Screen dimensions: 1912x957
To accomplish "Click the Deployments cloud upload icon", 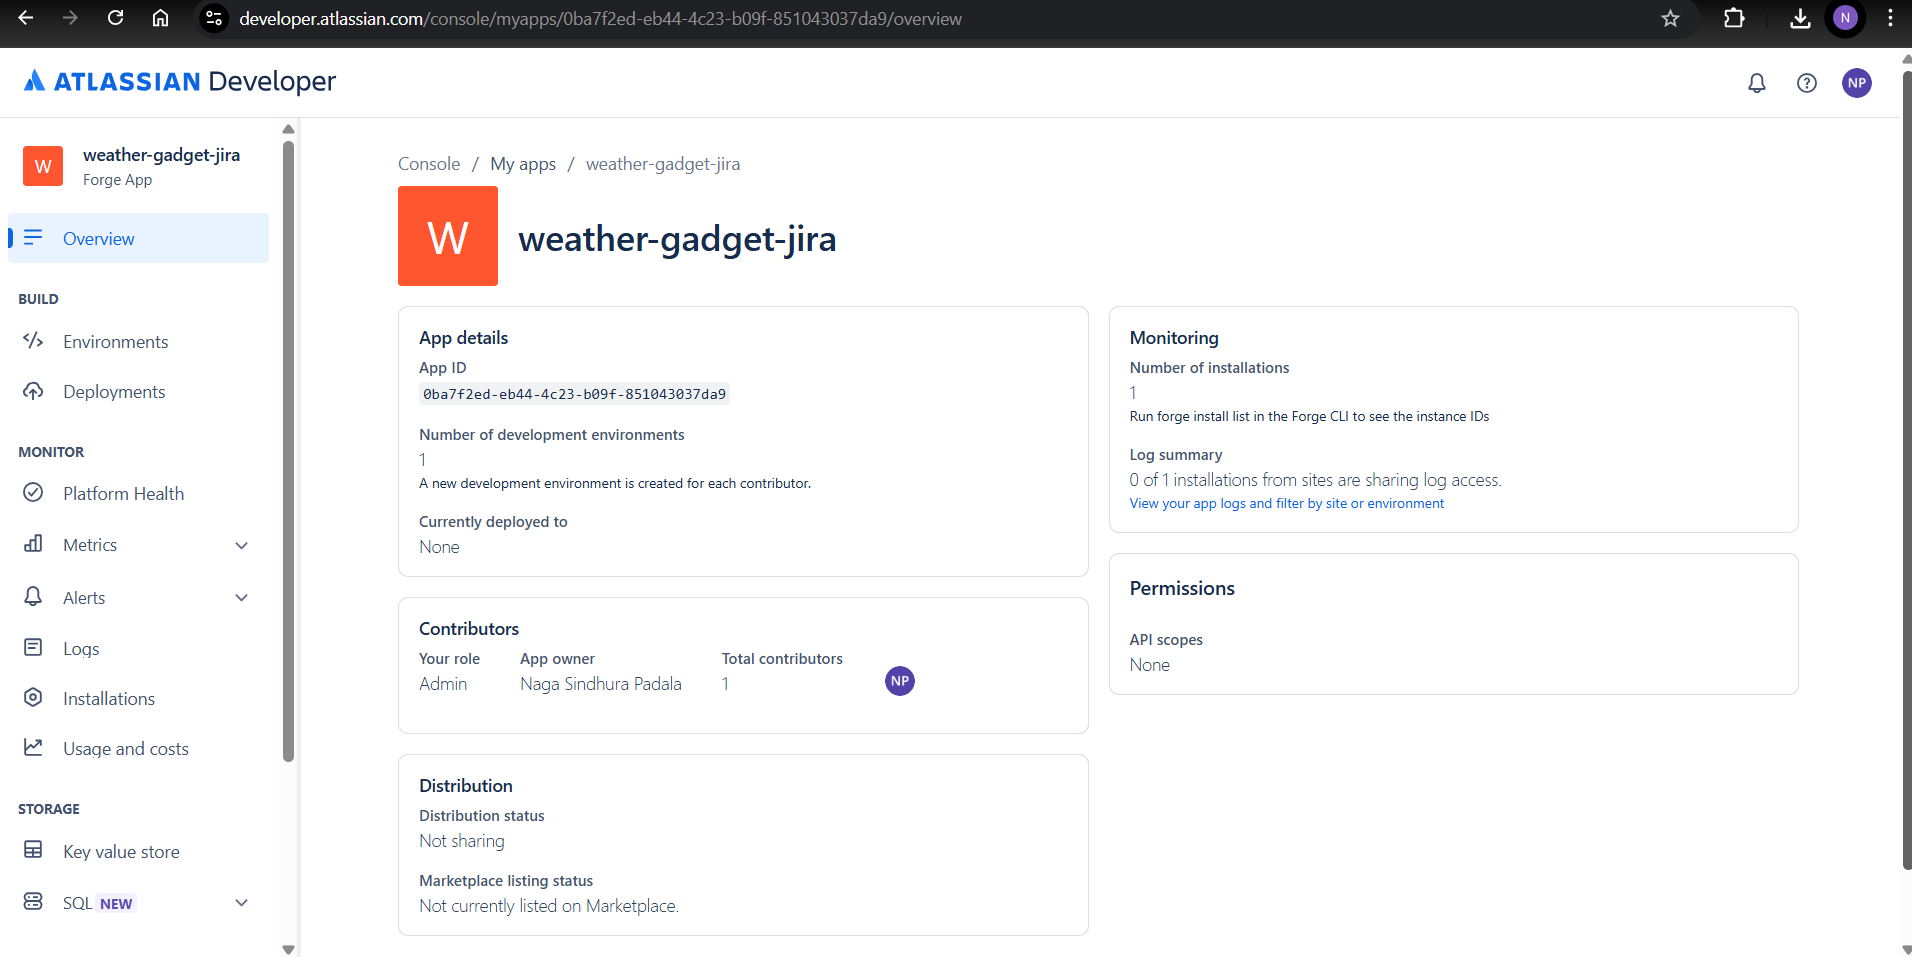I will [33, 391].
